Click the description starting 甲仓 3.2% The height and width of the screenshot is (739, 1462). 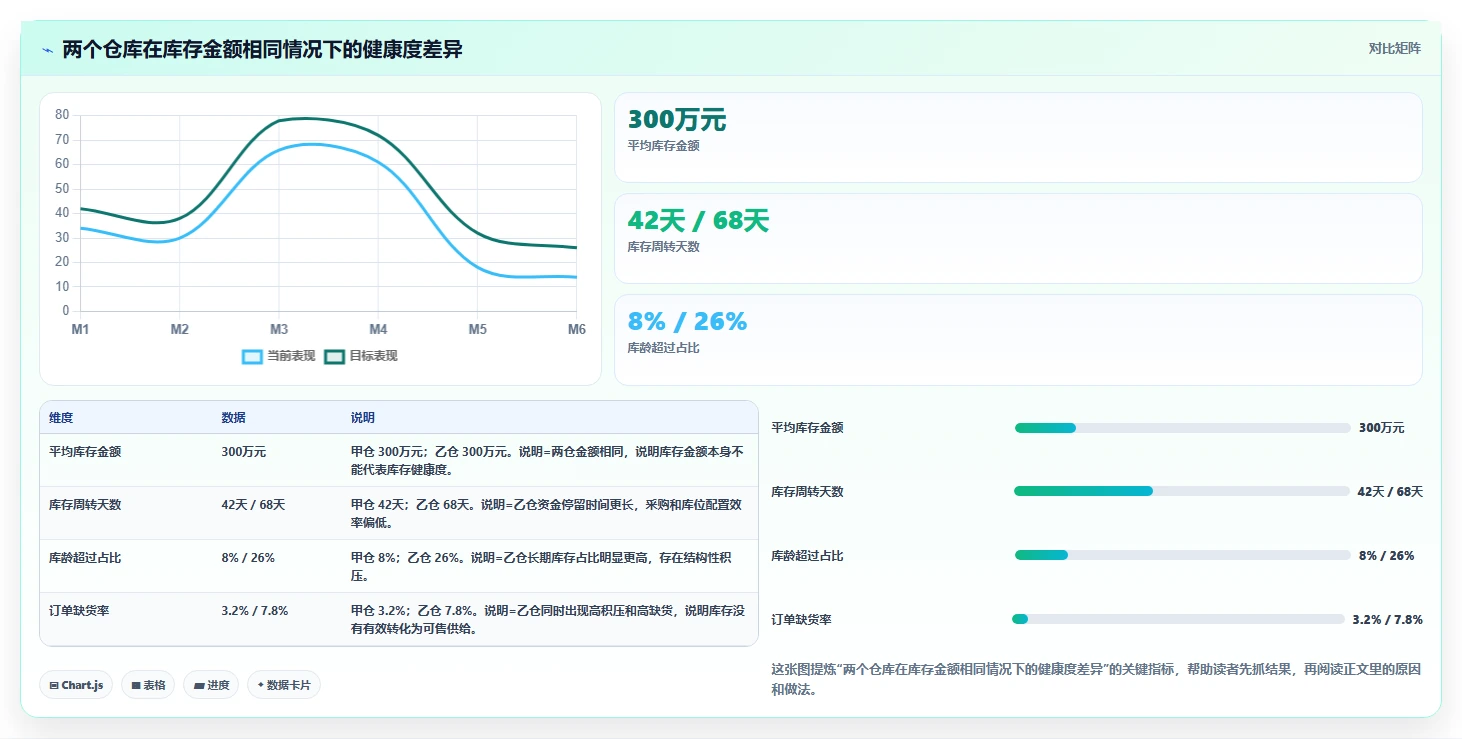point(547,620)
